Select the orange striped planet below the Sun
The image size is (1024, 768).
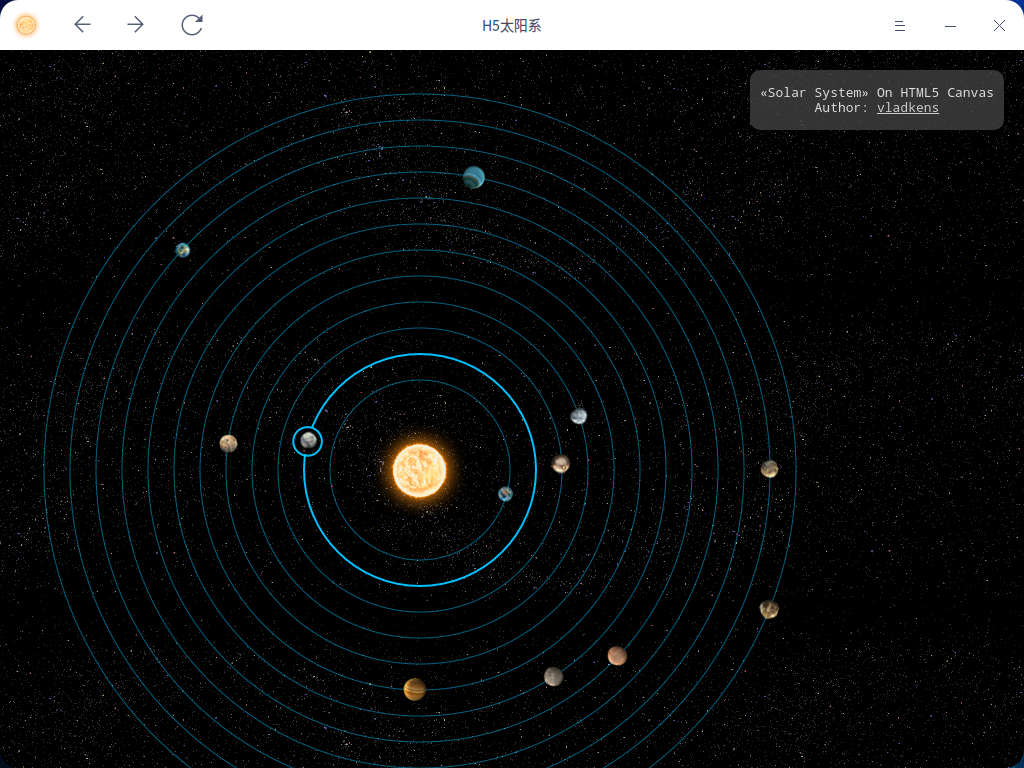(415, 689)
